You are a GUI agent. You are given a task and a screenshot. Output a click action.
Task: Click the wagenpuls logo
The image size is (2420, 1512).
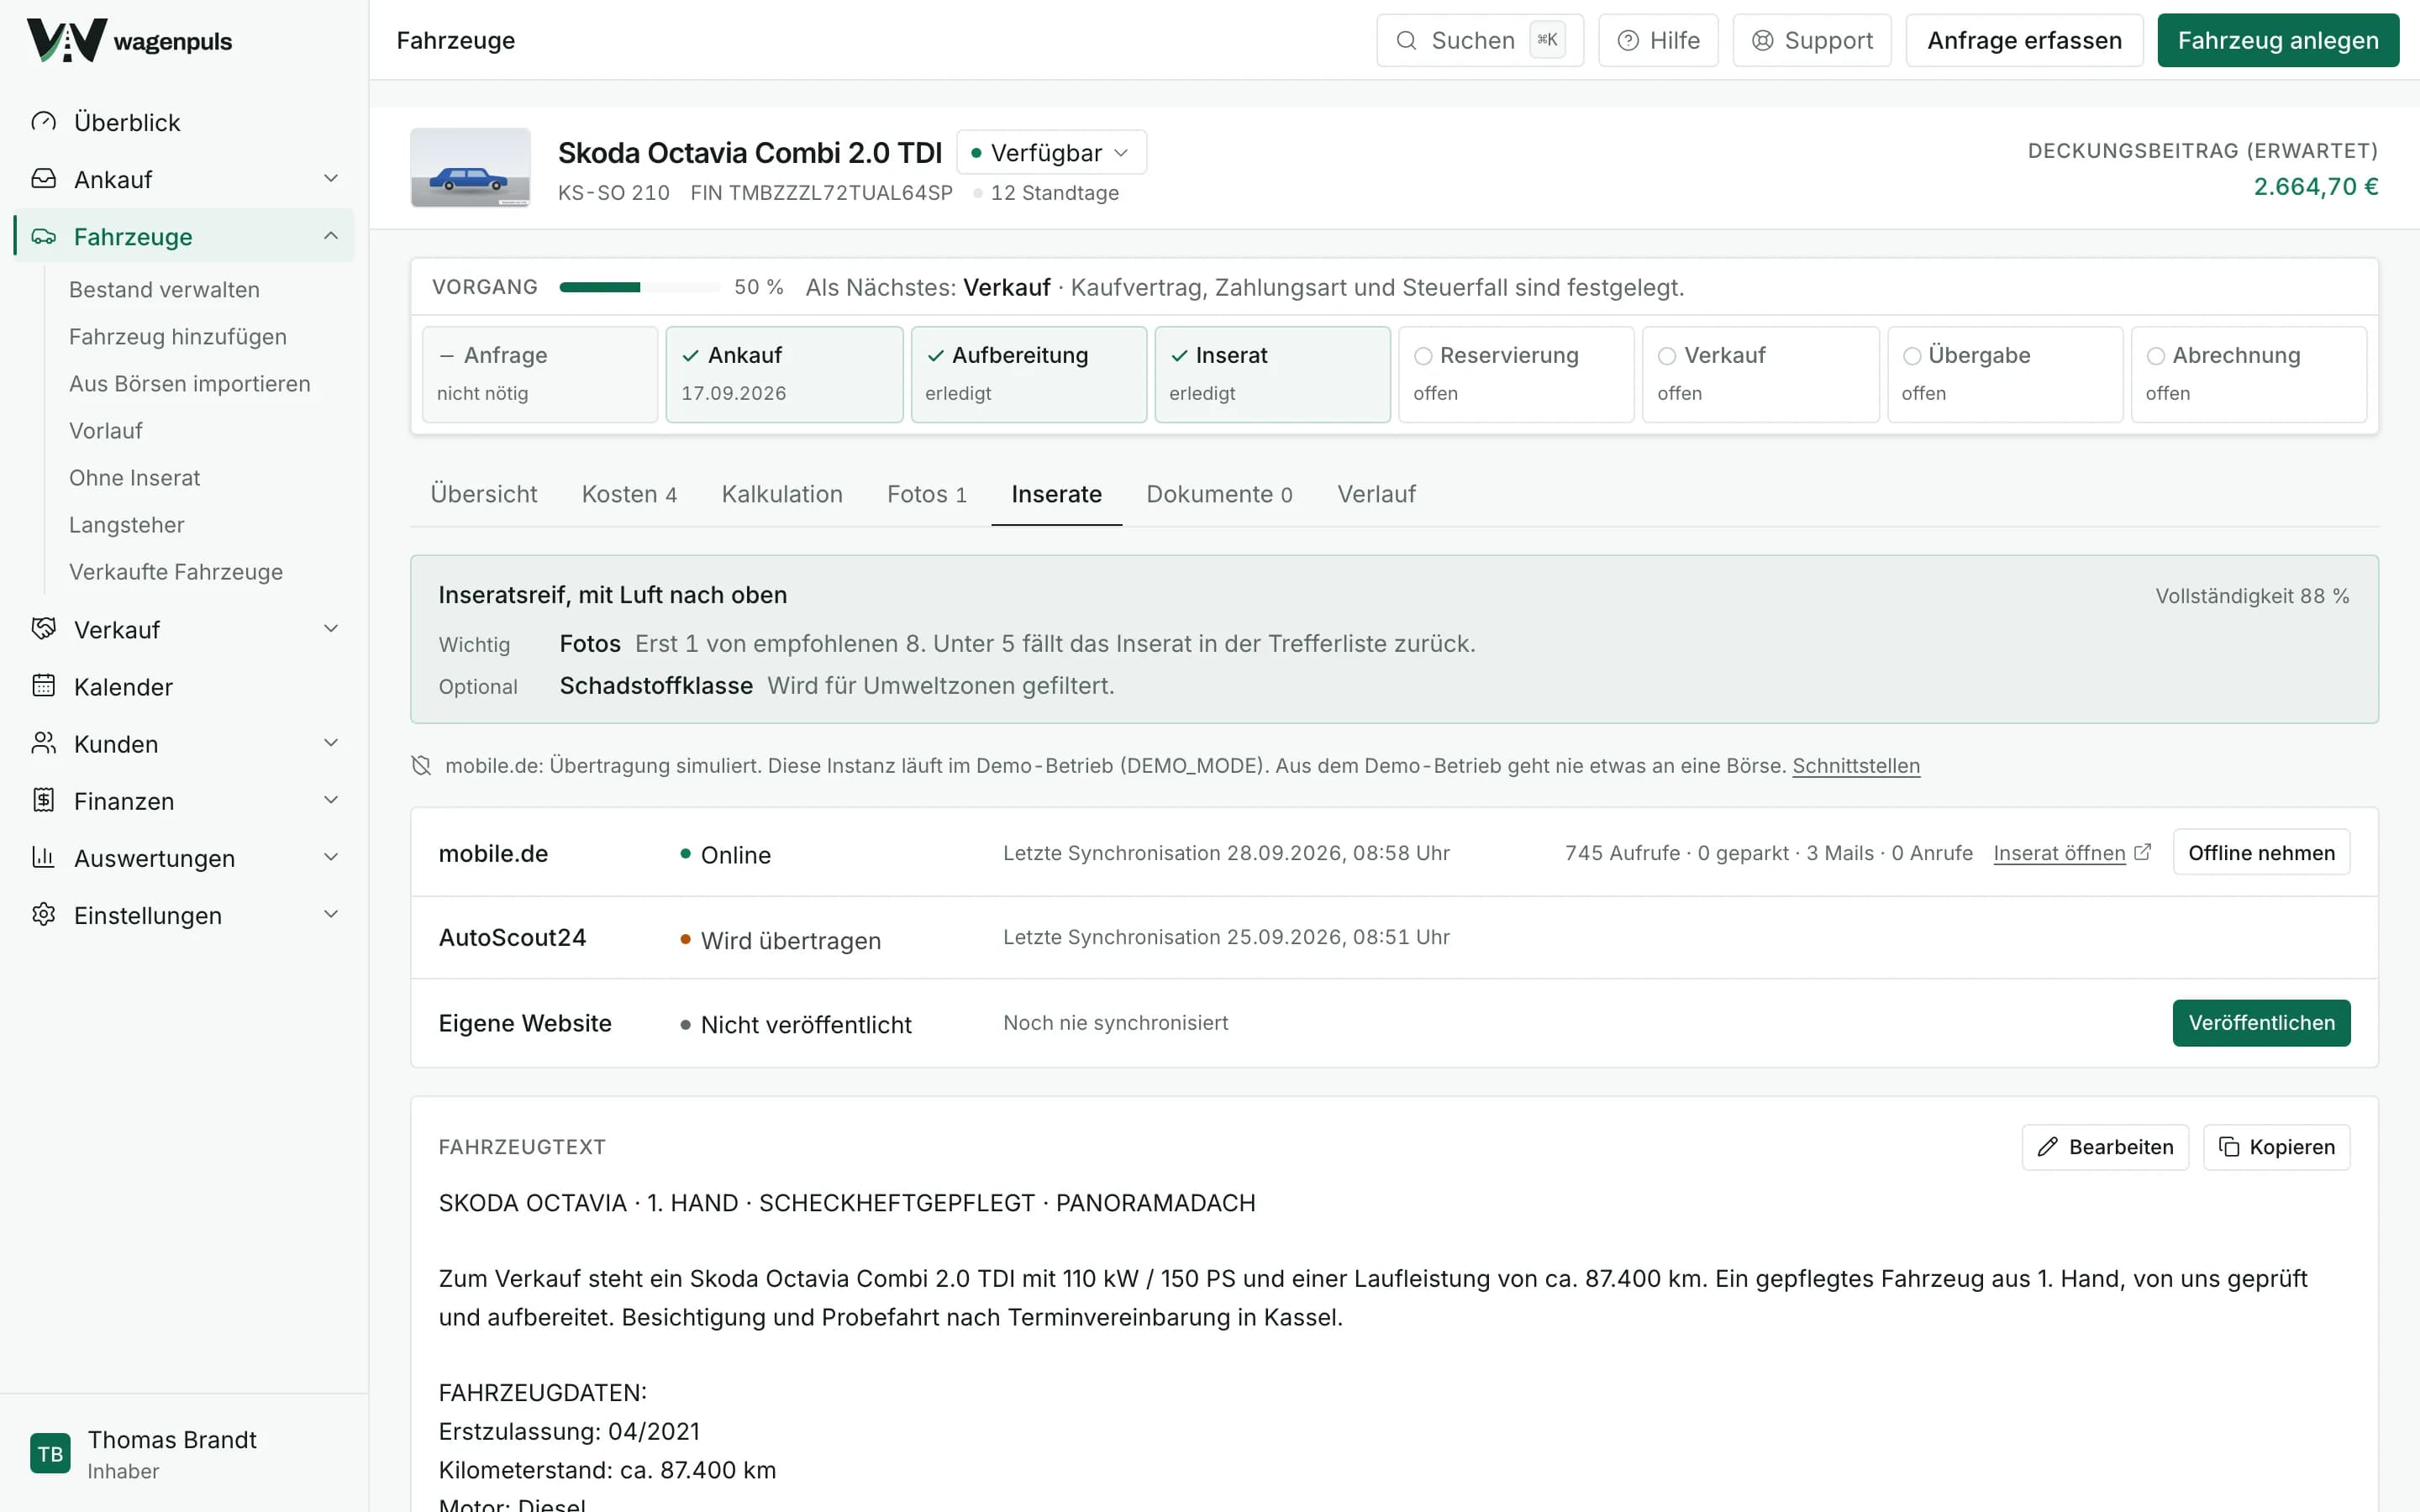(x=130, y=40)
